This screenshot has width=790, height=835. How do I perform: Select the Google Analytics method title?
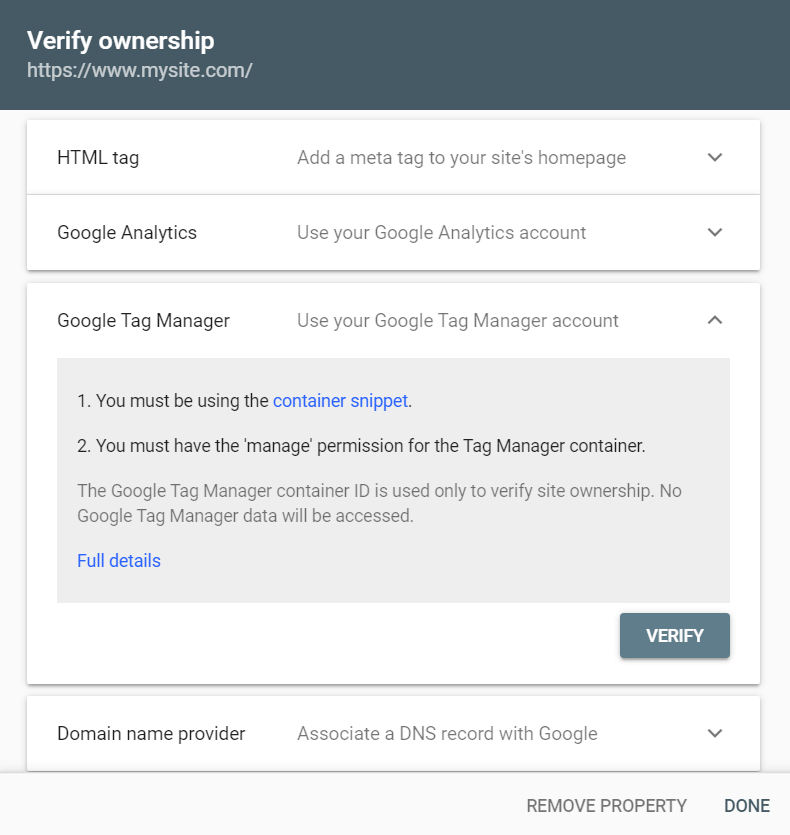[127, 233]
